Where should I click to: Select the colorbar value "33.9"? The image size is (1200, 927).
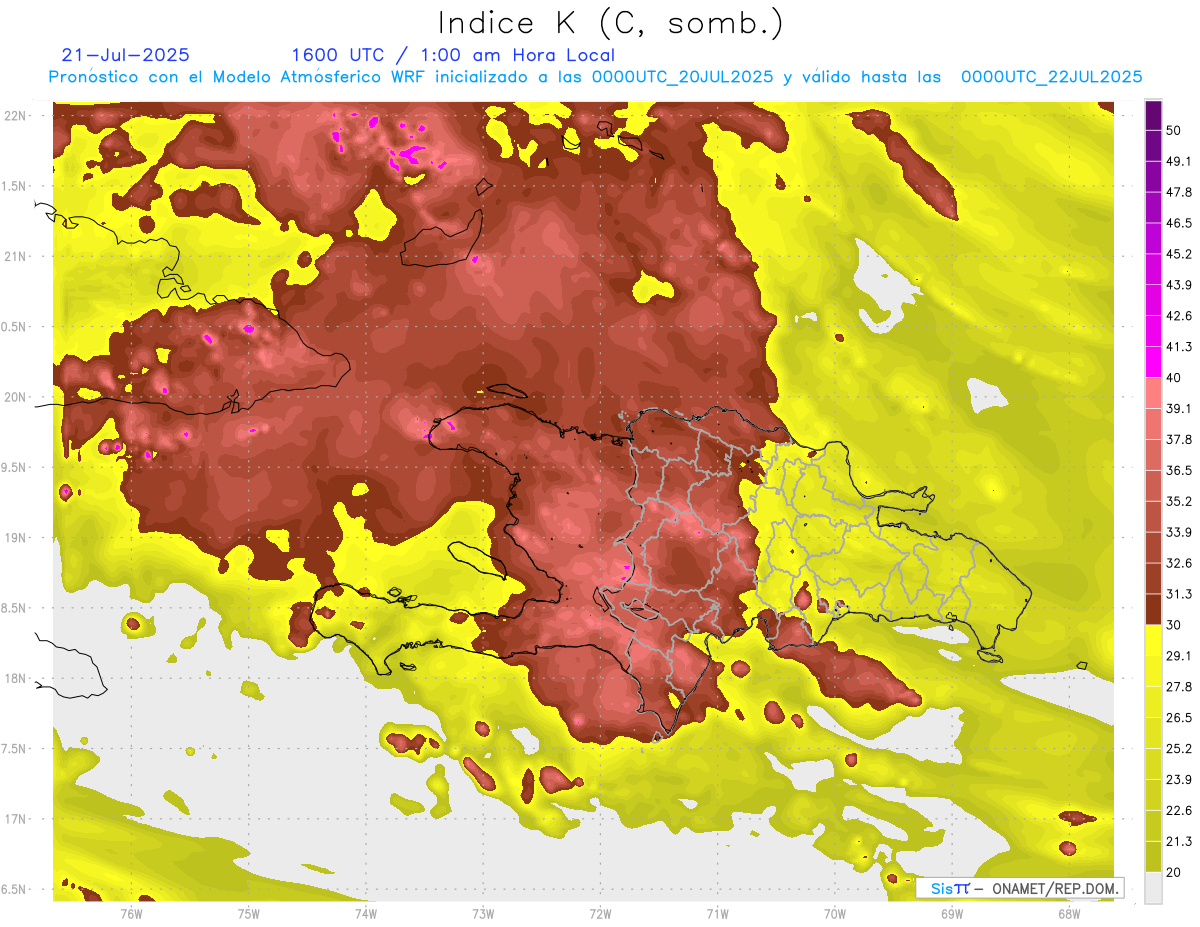click(x=1179, y=532)
